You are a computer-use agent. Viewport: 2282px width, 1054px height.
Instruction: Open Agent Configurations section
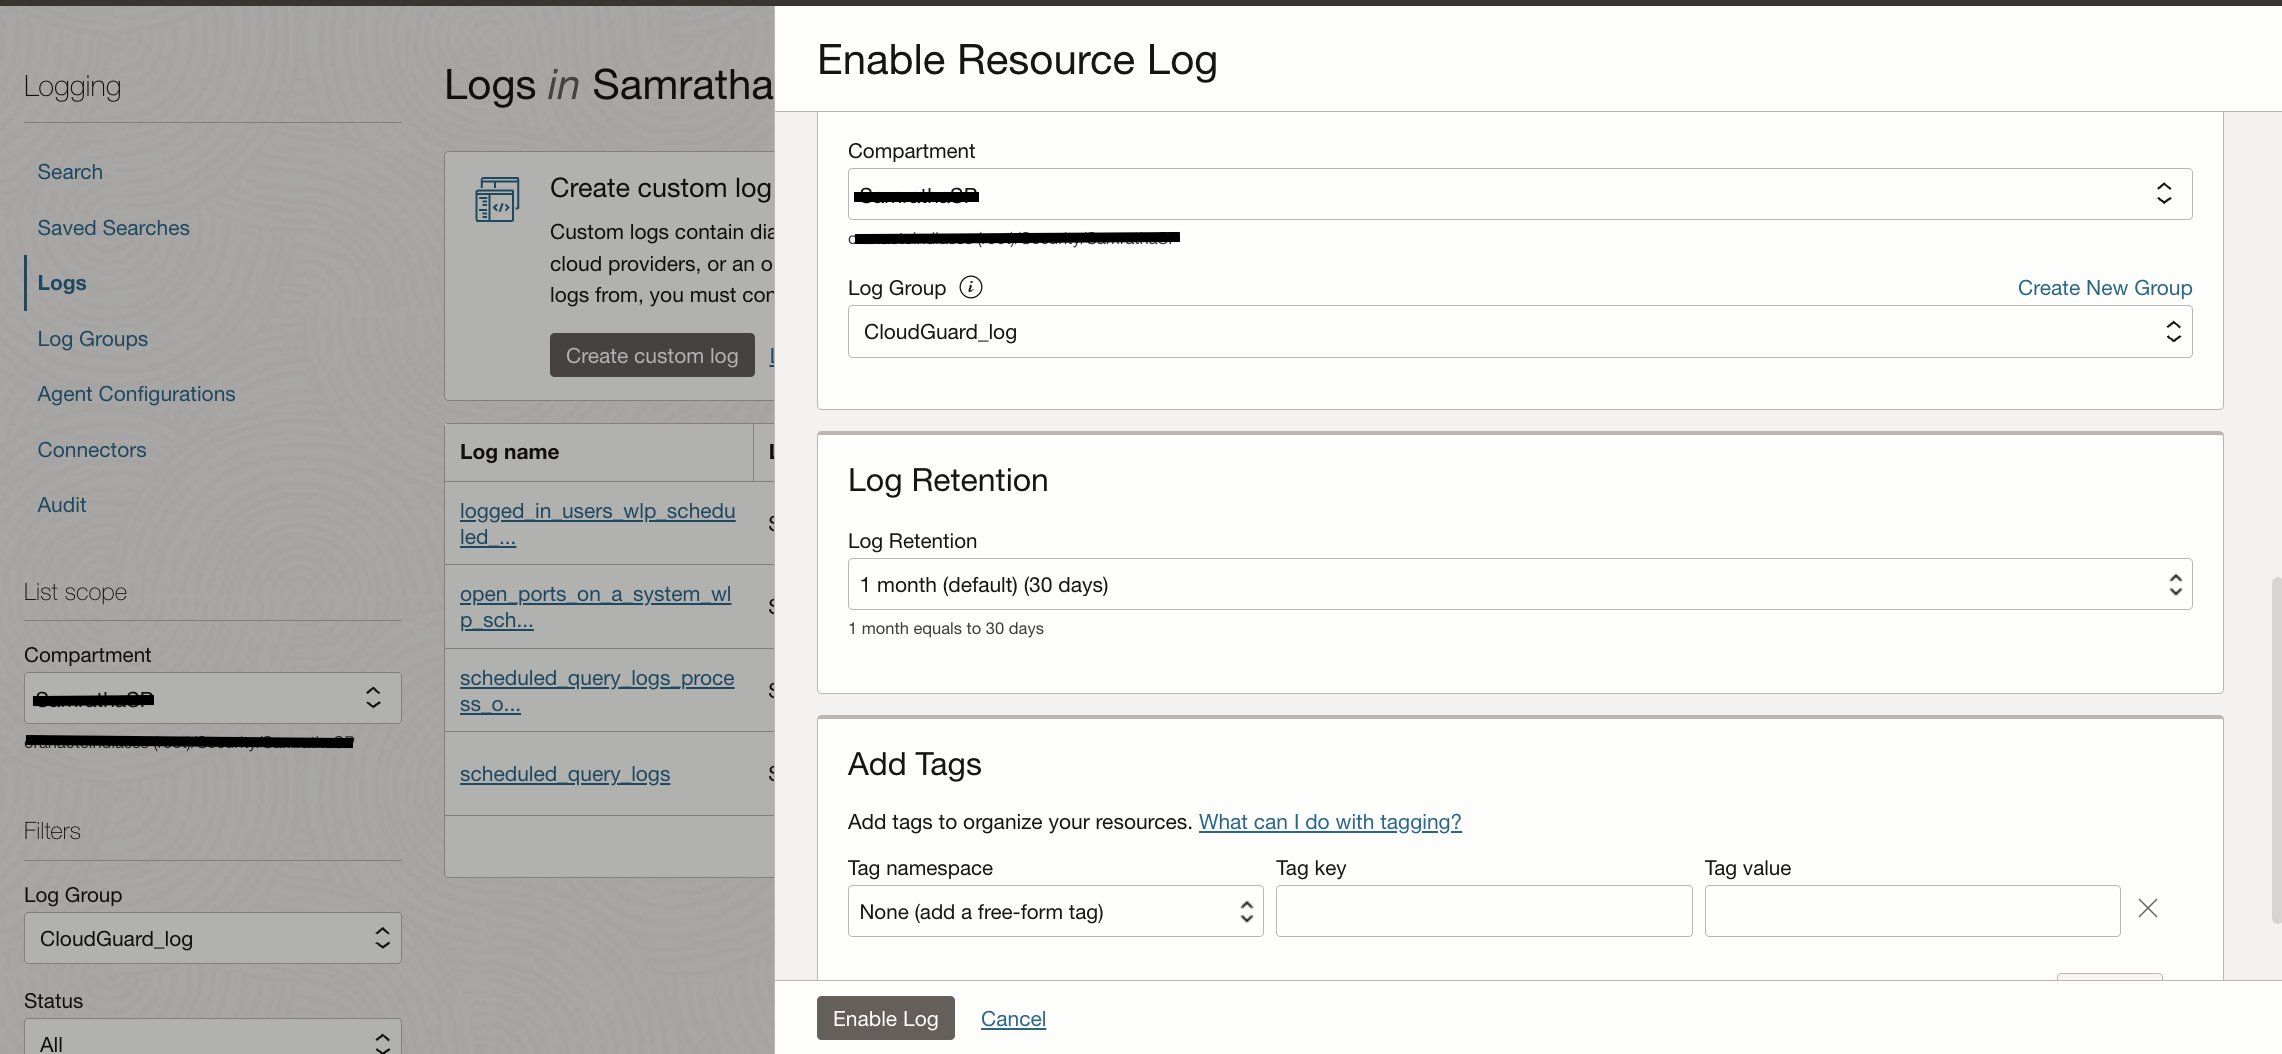[x=136, y=394]
